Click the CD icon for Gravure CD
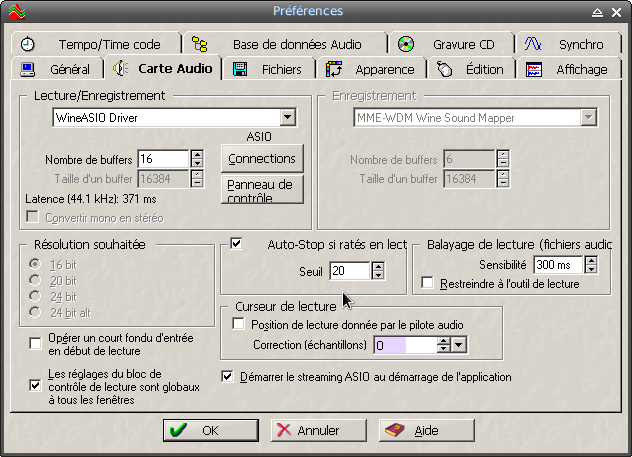The height and width of the screenshot is (457, 632). coord(406,44)
